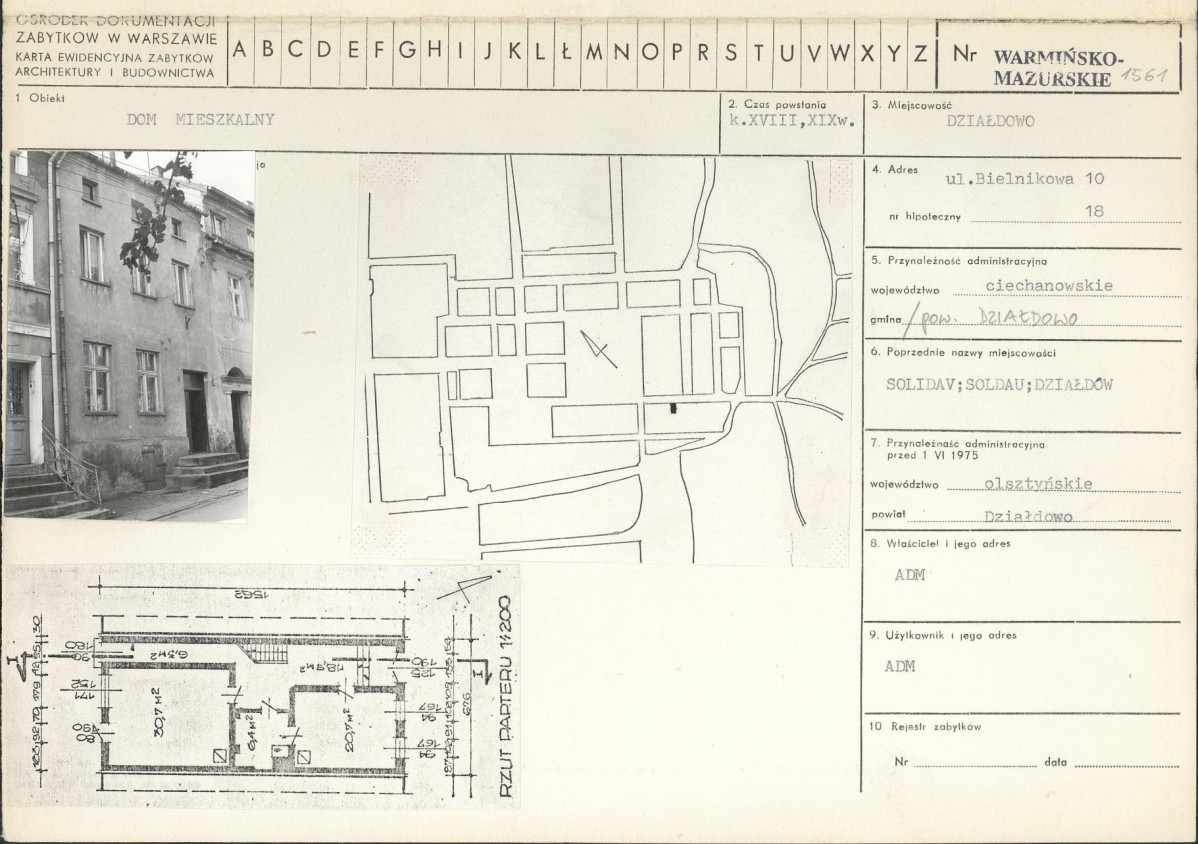
Task: Click the handwritten pow. DZIAŁDOWO
Action: 998,318
